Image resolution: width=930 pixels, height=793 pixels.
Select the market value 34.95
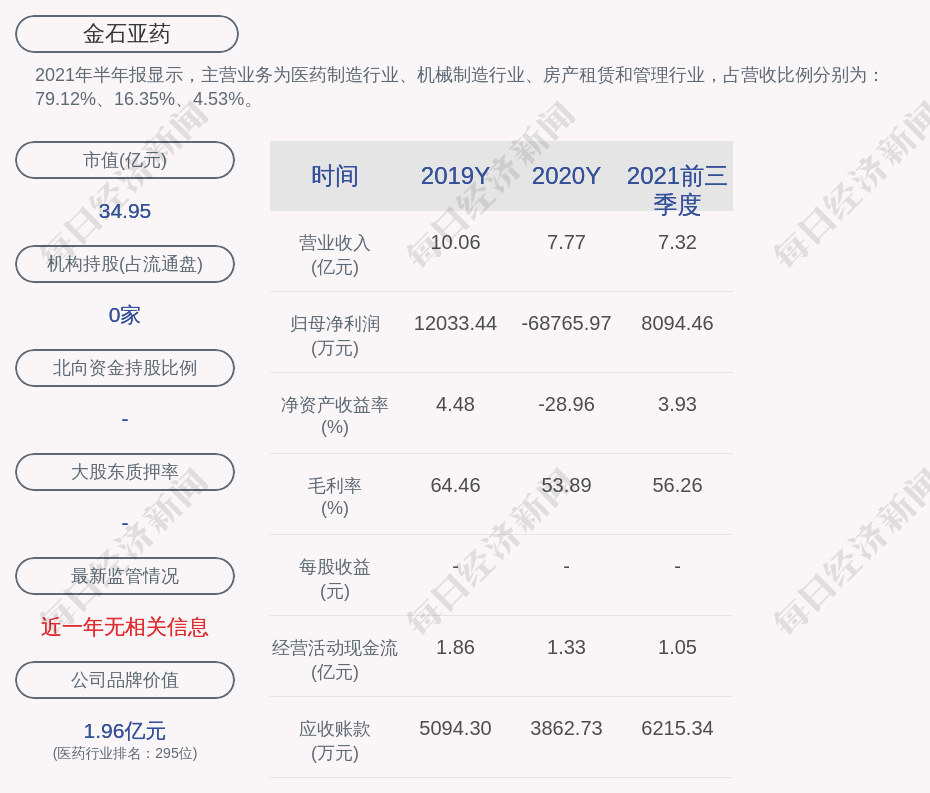pyautogui.click(x=124, y=211)
